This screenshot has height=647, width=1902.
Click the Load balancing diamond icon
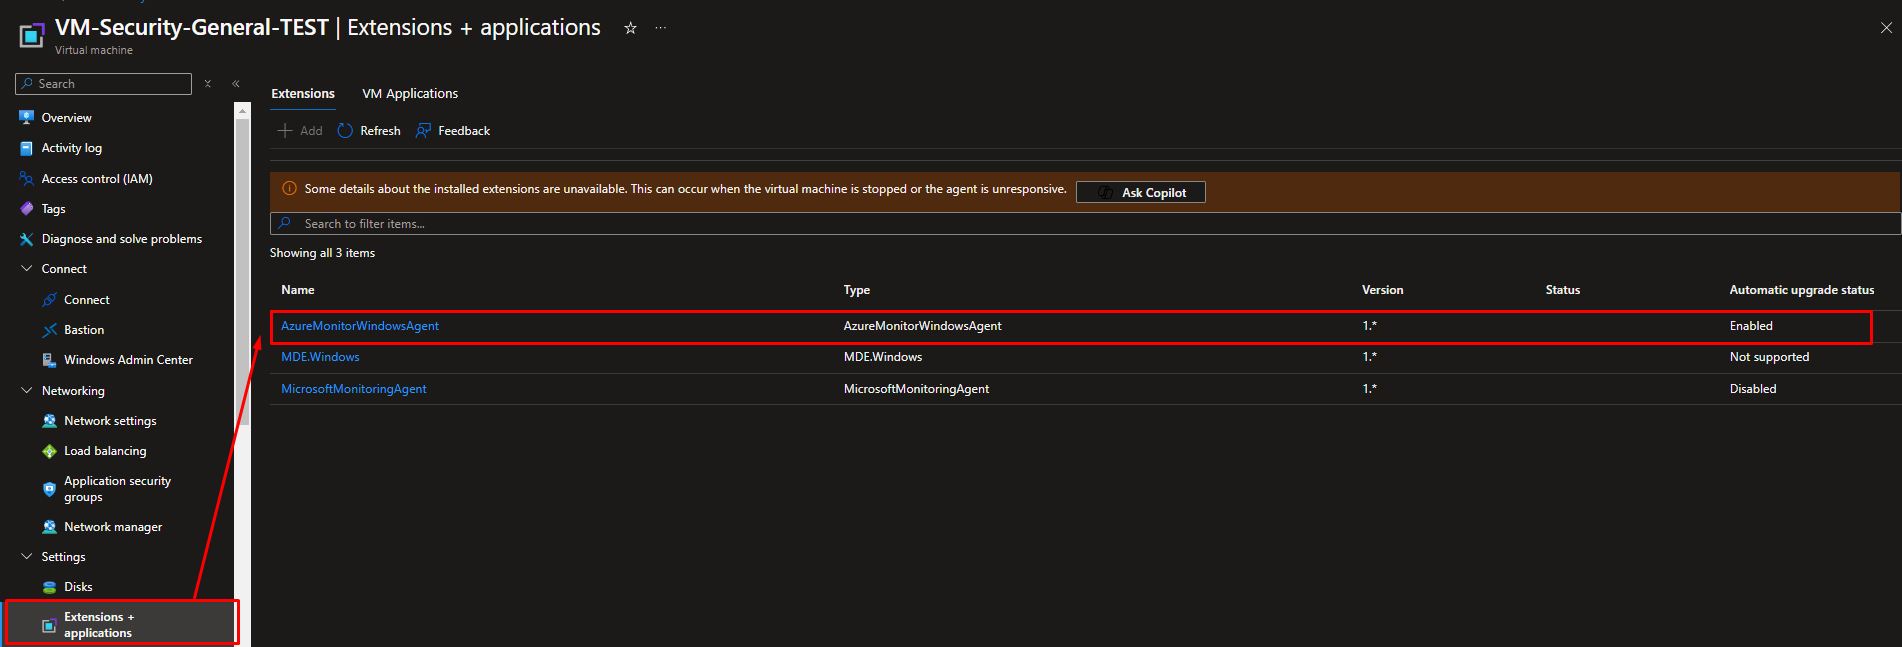coord(49,451)
